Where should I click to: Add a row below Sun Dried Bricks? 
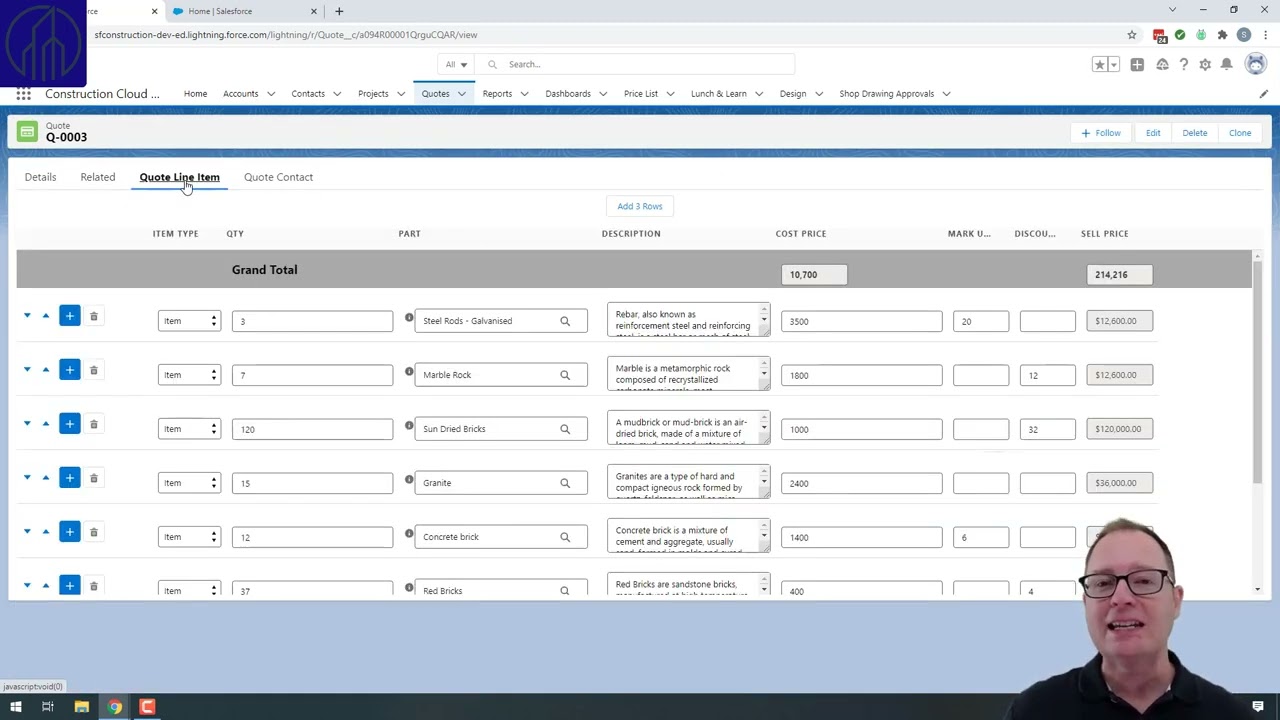pyautogui.click(x=69, y=424)
